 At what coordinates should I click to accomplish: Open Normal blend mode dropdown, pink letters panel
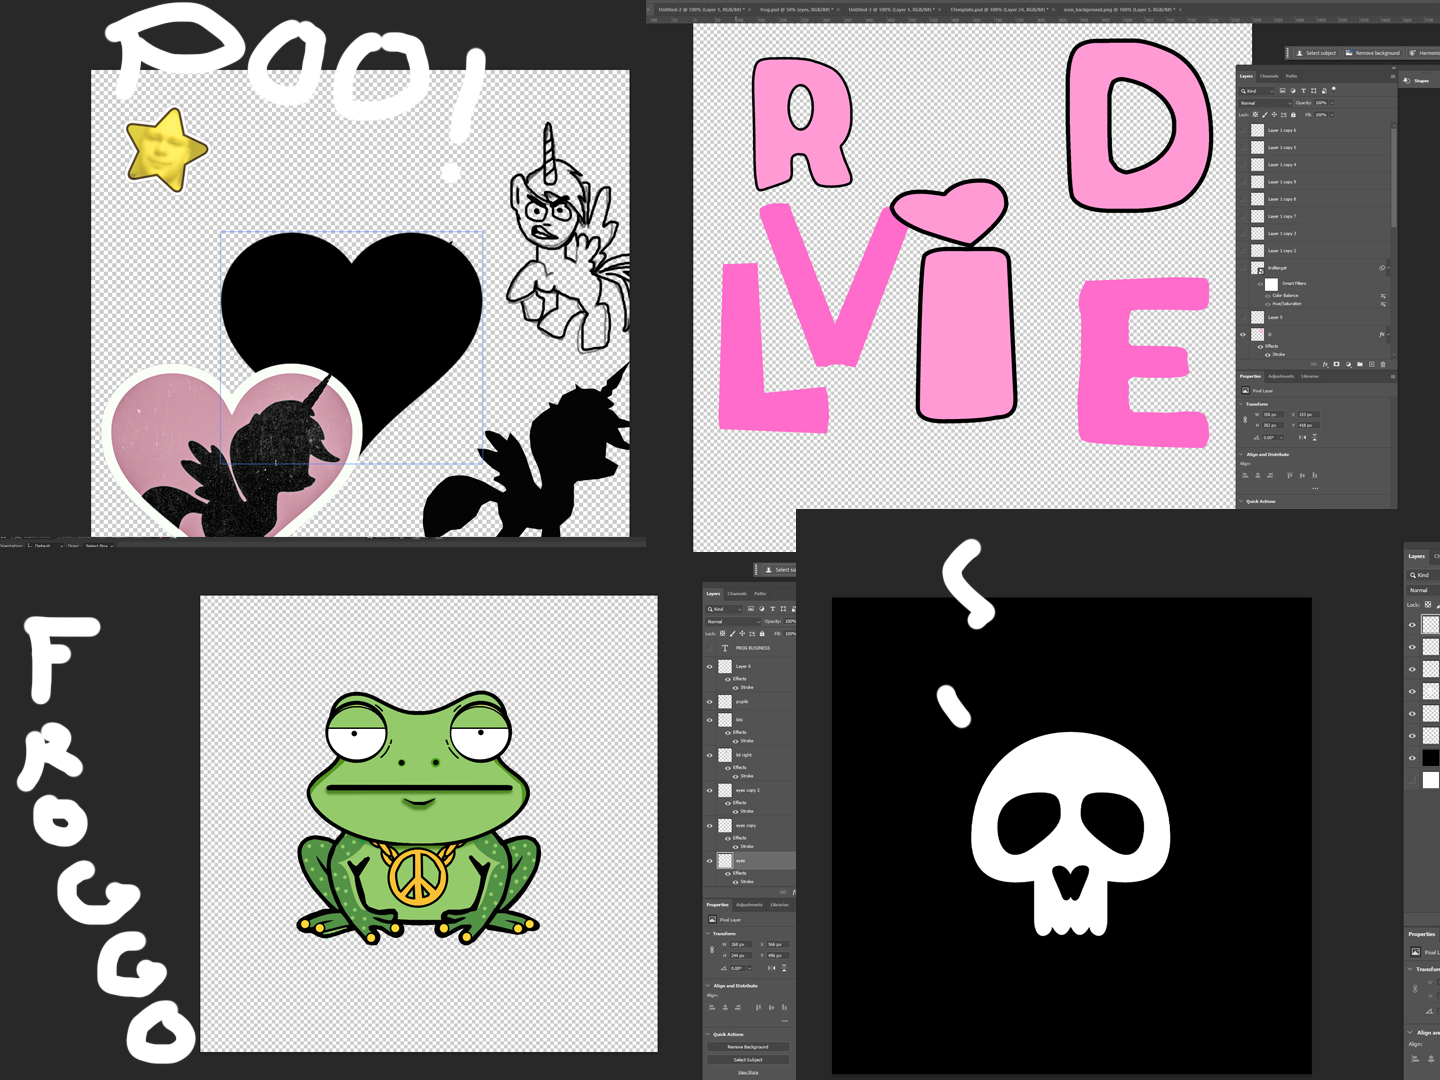(x=1265, y=103)
